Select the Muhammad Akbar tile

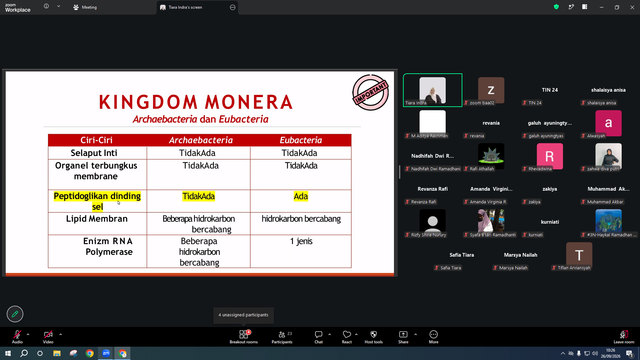point(608,189)
